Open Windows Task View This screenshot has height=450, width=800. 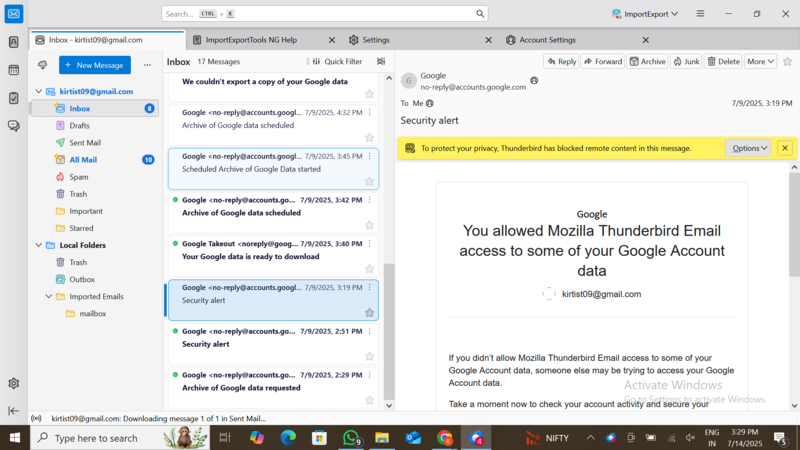pos(225,438)
